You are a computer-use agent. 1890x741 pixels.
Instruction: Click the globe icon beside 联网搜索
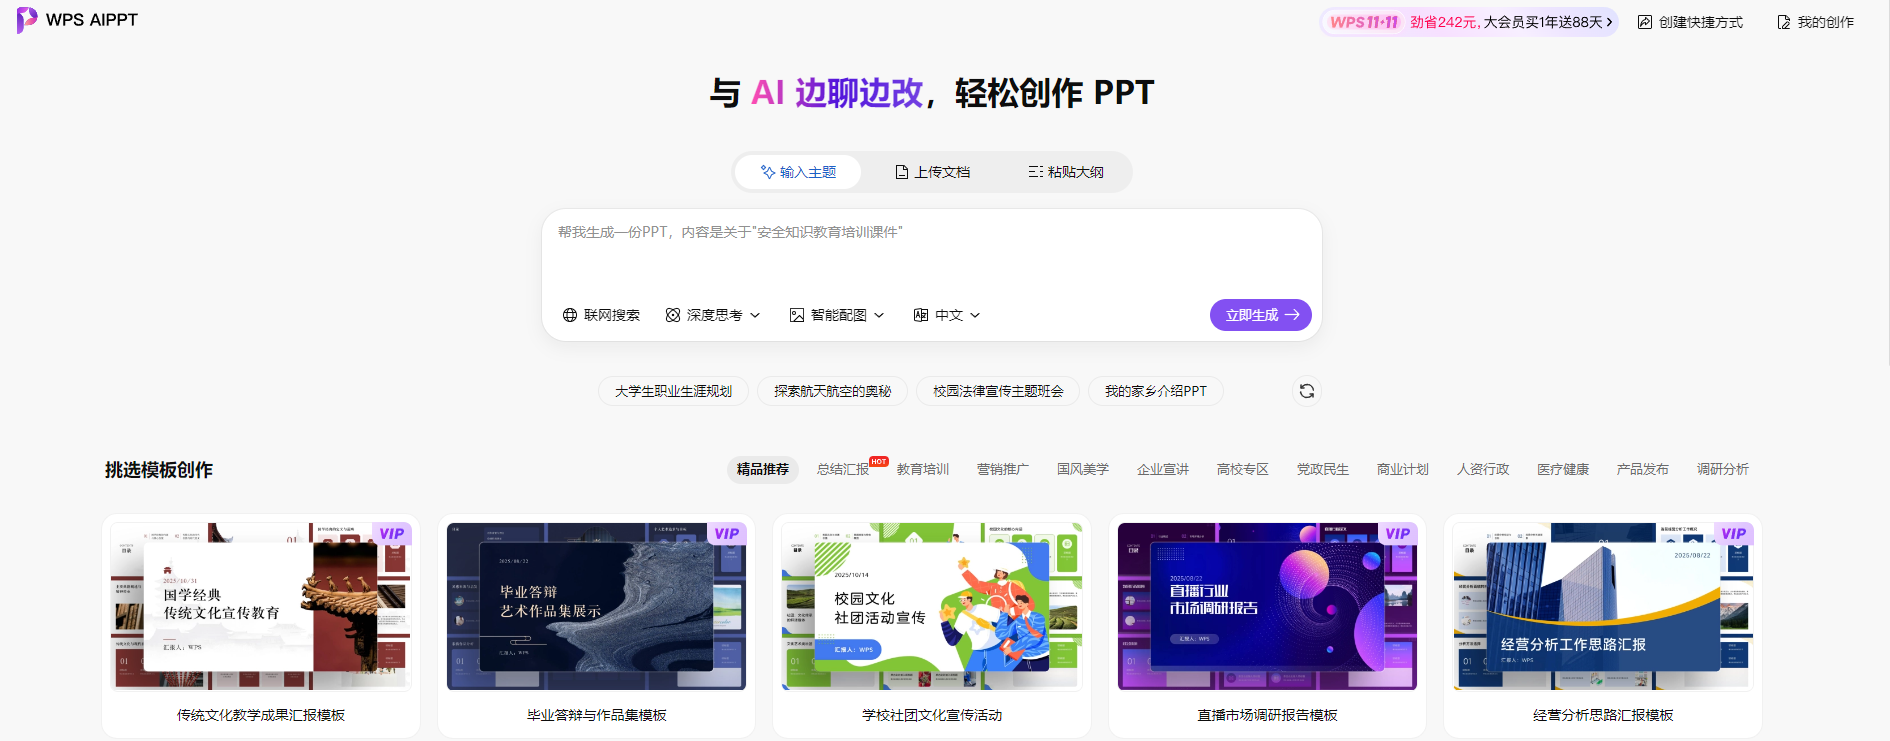click(570, 315)
